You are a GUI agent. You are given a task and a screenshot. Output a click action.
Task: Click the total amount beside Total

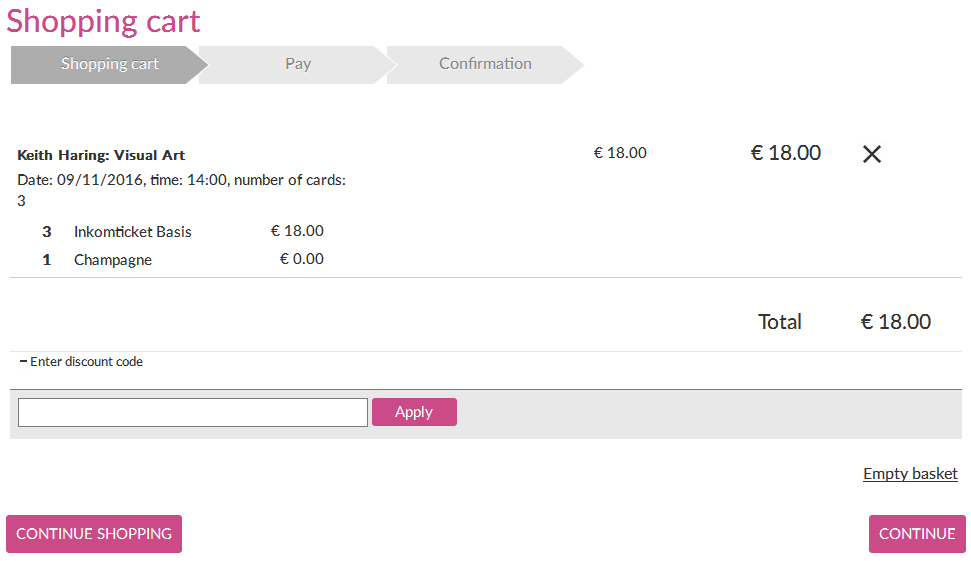tap(895, 322)
